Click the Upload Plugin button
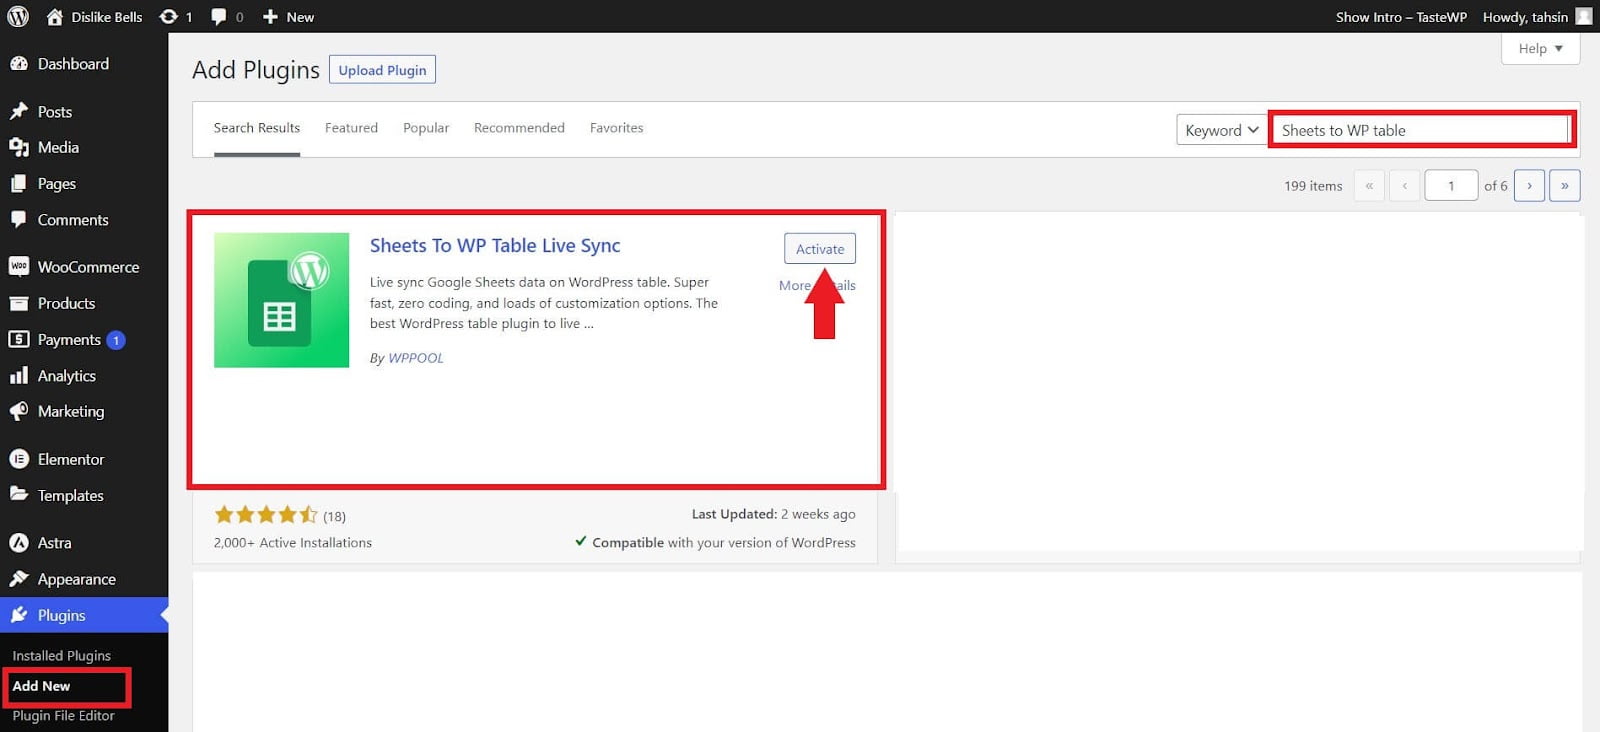Image resolution: width=1600 pixels, height=732 pixels. pyautogui.click(x=382, y=70)
